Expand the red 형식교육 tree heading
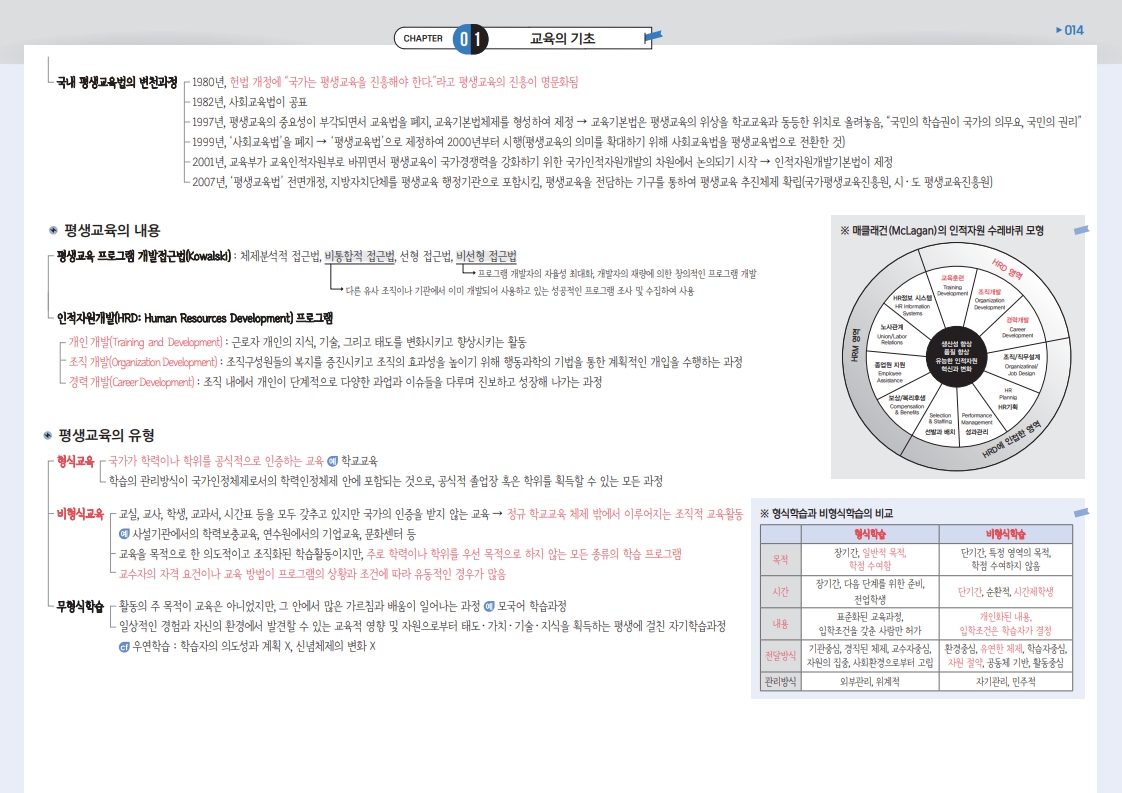This screenshot has width=1122, height=793. coord(75,461)
